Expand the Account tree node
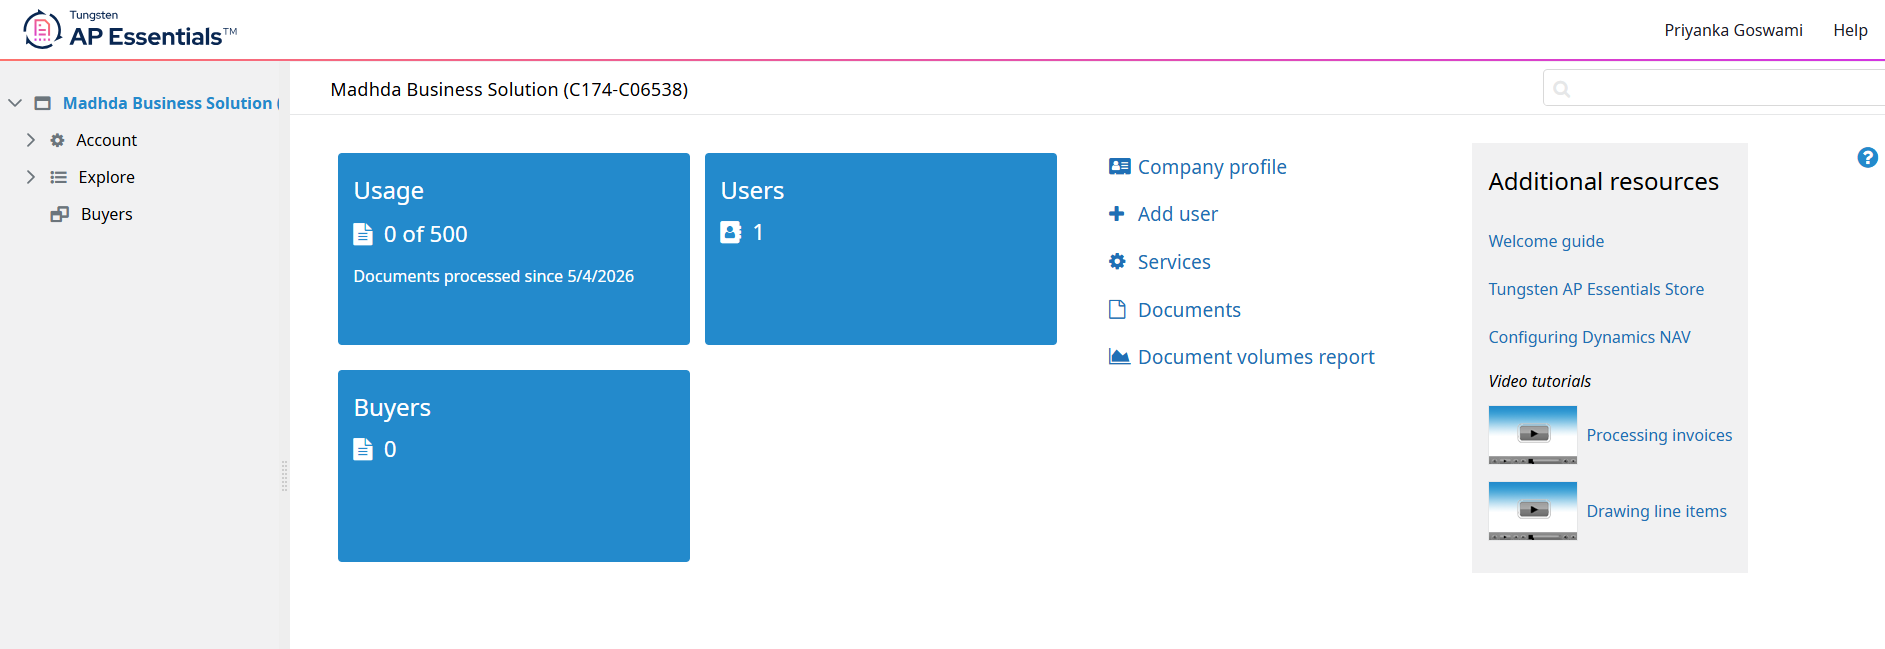Image resolution: width=1885 pixels, height=649 pixels. [30, 140]
